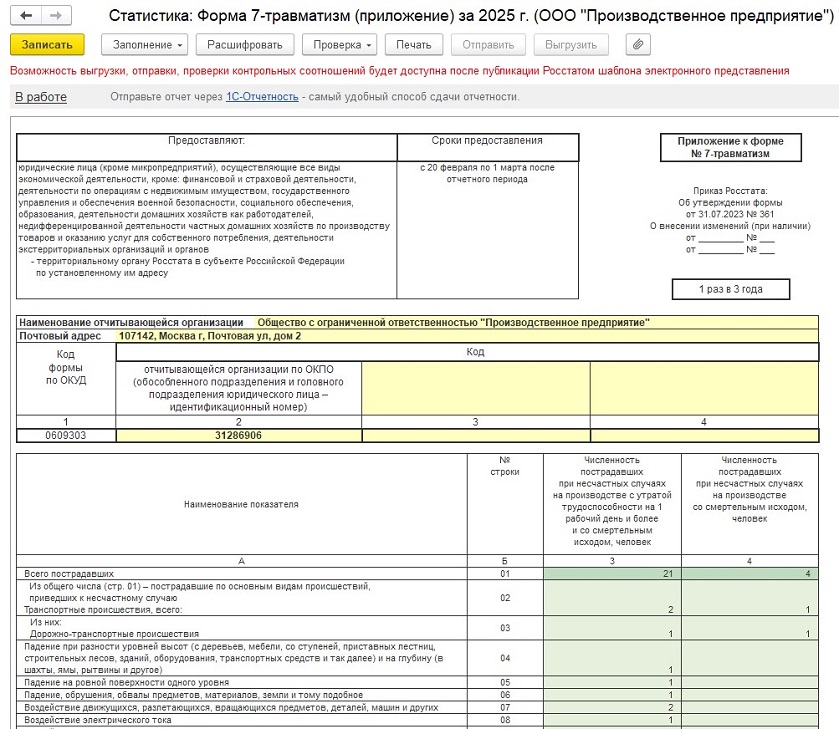Click the Приложение к форме № 7-травматизм box

coord(730,147)
